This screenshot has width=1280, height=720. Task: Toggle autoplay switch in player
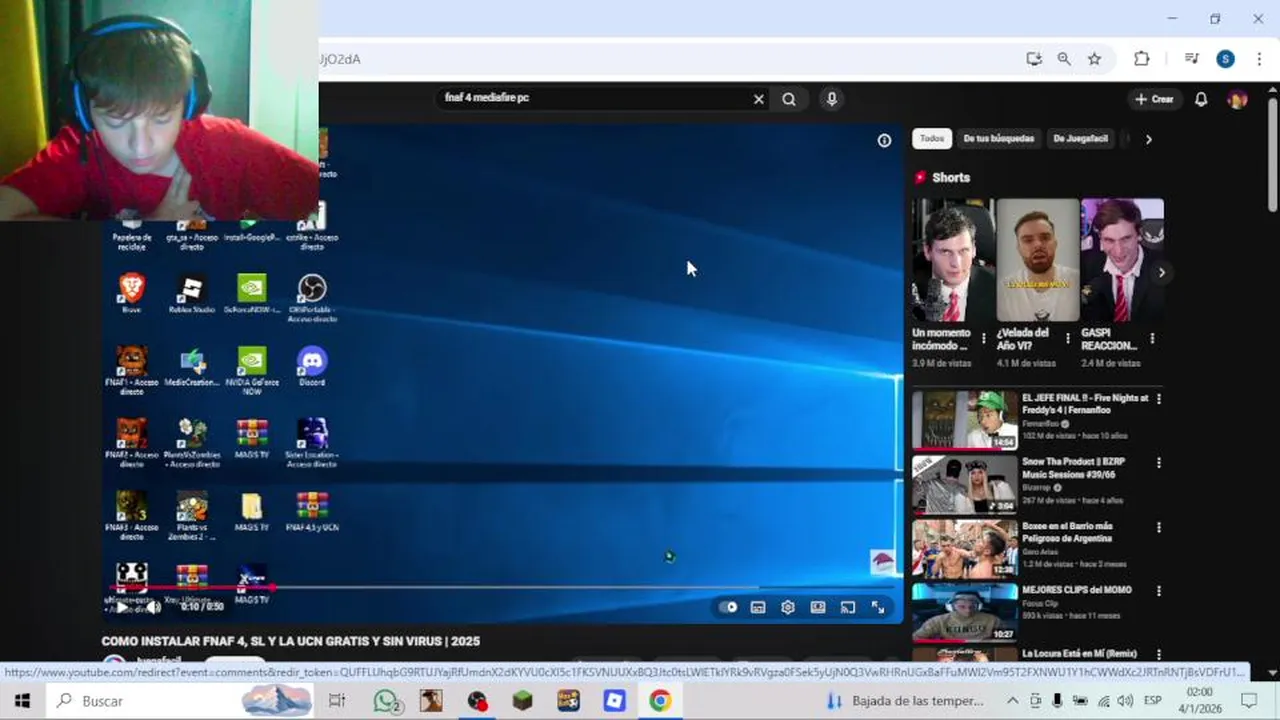[728, 607]
